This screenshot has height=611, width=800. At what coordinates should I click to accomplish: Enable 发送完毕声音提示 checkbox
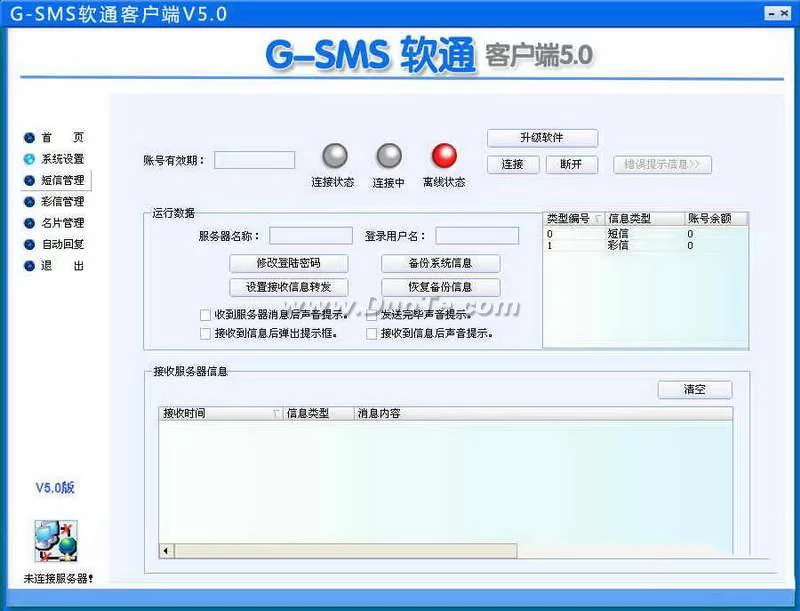tap(371, 315)
